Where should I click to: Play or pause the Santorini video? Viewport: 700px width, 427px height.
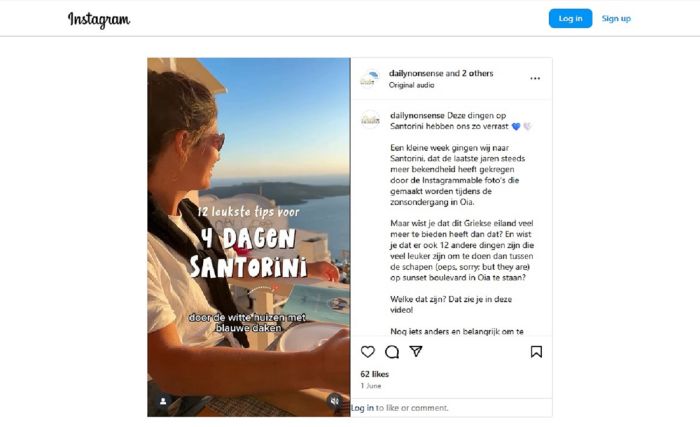[249, 237]
